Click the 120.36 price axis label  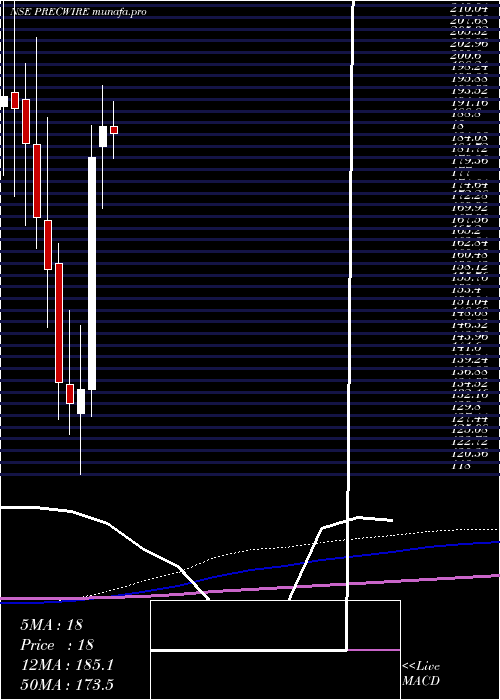(x=470, y=454)
